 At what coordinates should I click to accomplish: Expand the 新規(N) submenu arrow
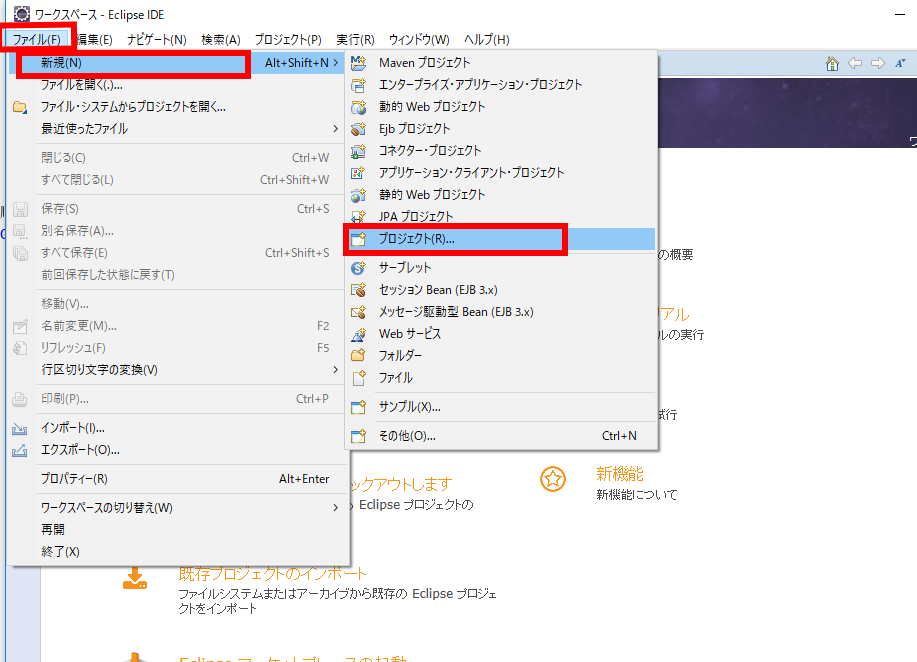pos(336,63)
